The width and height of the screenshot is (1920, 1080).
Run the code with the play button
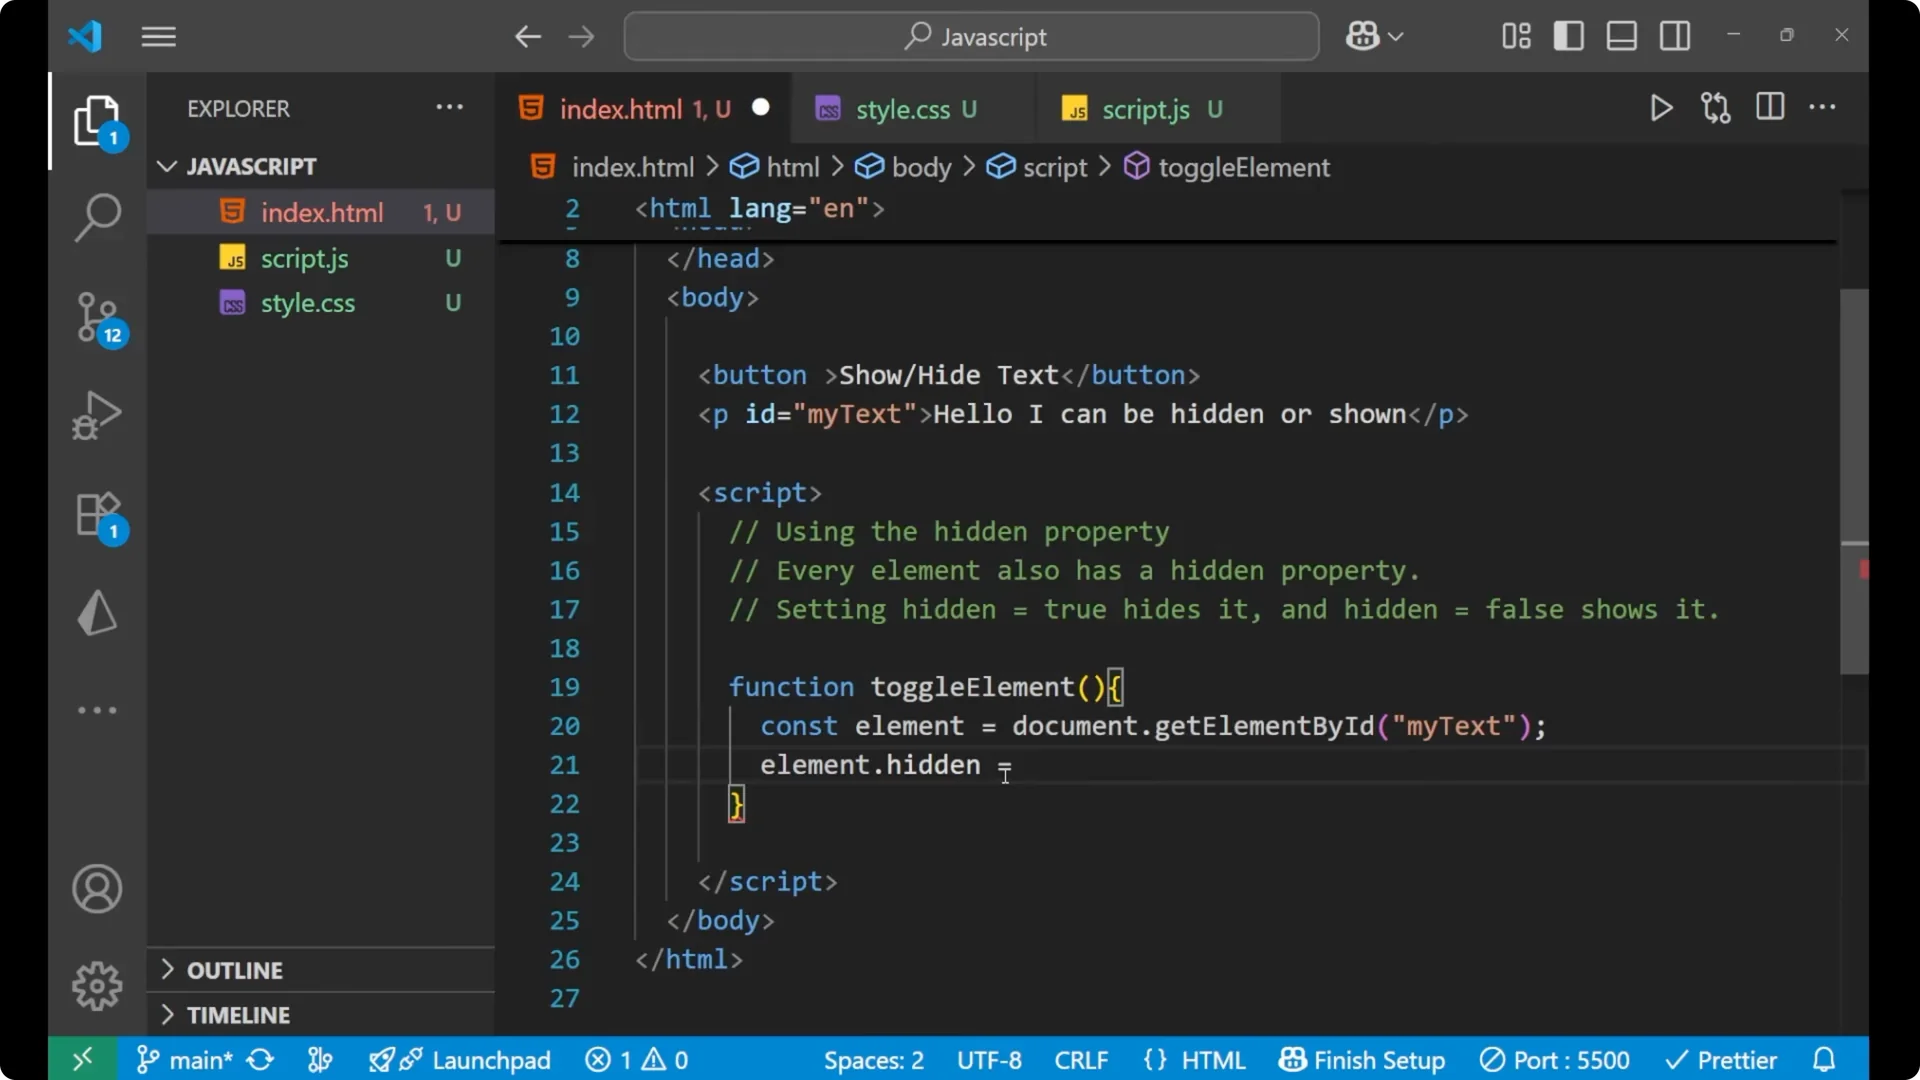click(x=1661, y=108)
